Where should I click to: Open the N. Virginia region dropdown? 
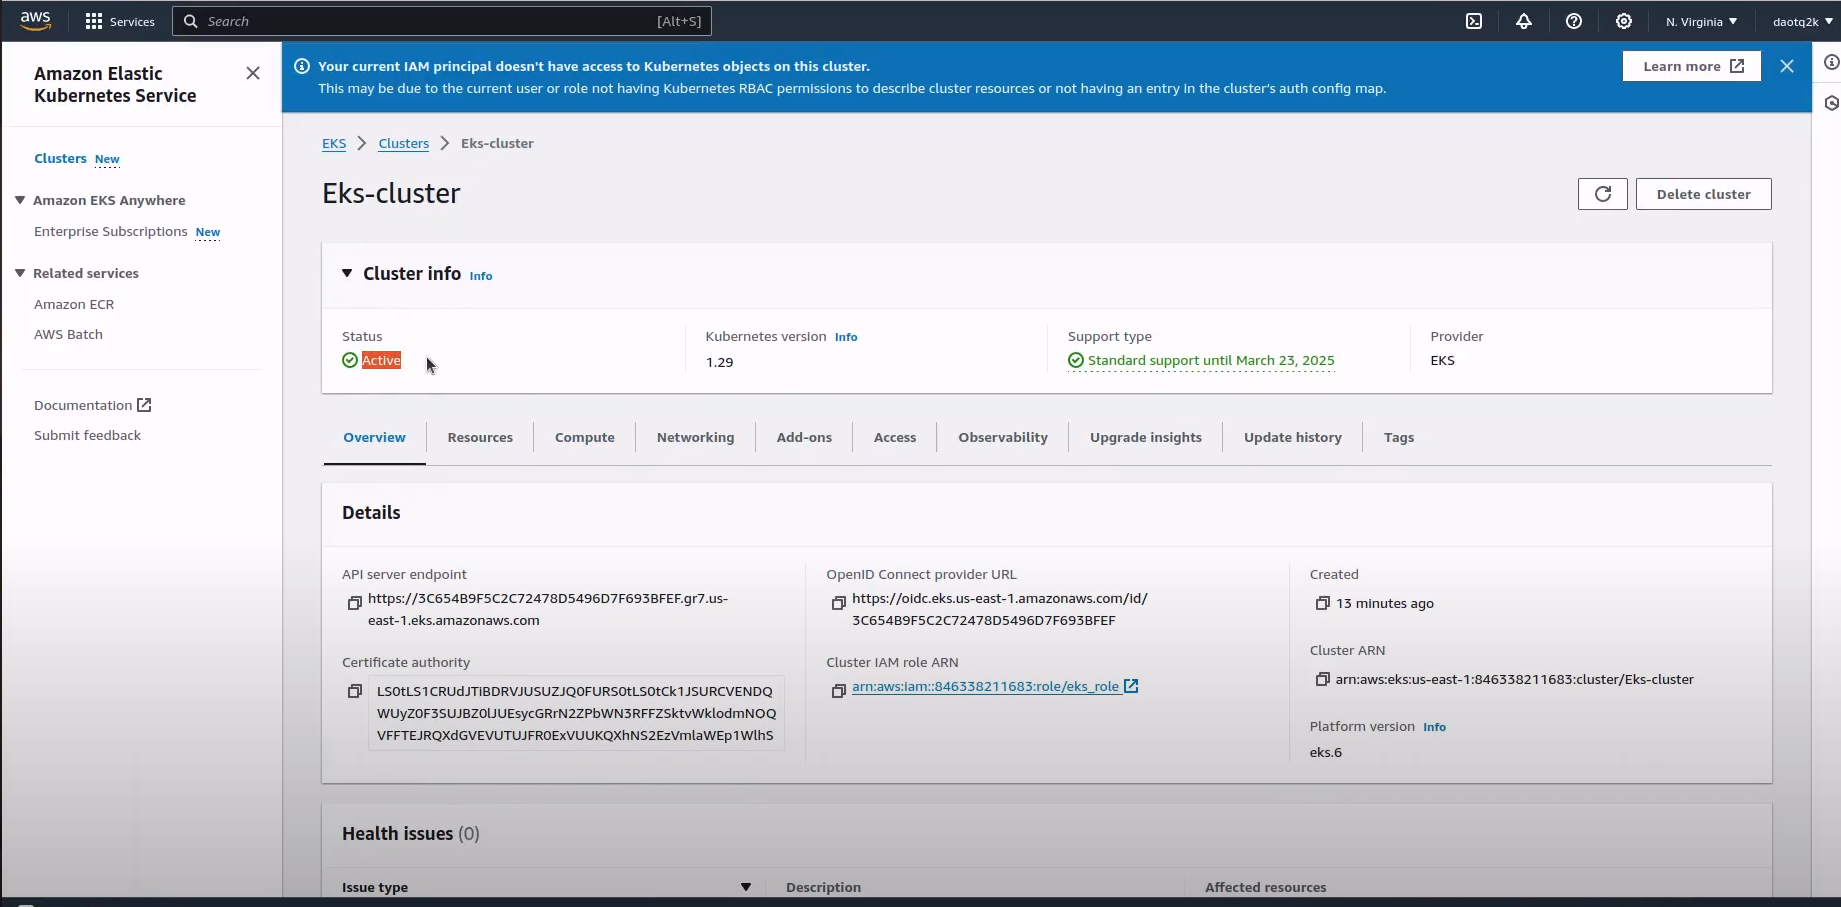(x=1701, y=21)
